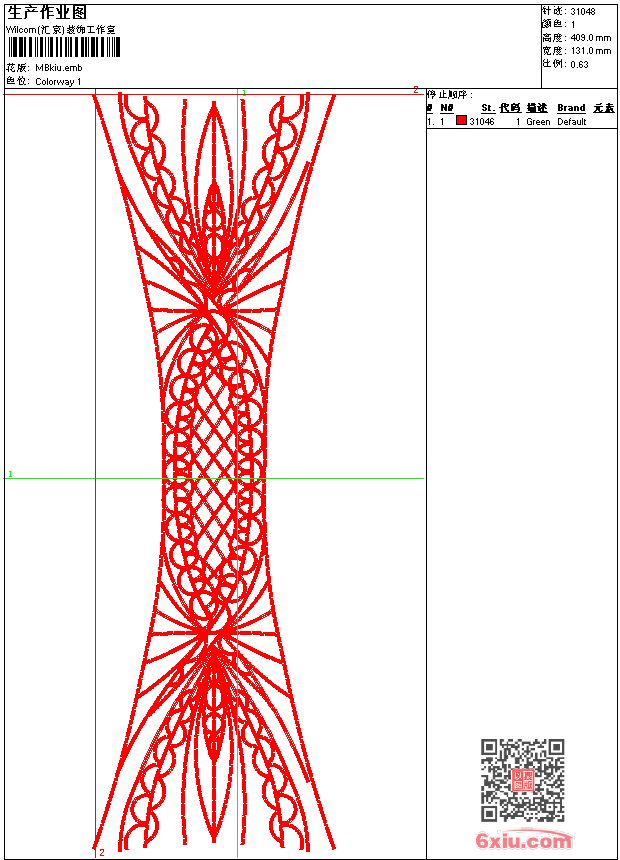This screenshot has width=620, height=860.
Task: Select the barcode under the studio name
Action: coord(63,47)
